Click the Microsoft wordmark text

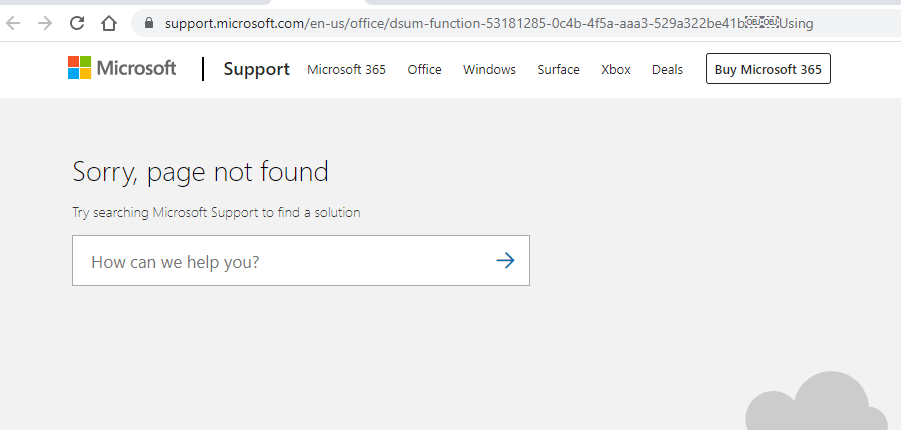(x=136, y=68)
